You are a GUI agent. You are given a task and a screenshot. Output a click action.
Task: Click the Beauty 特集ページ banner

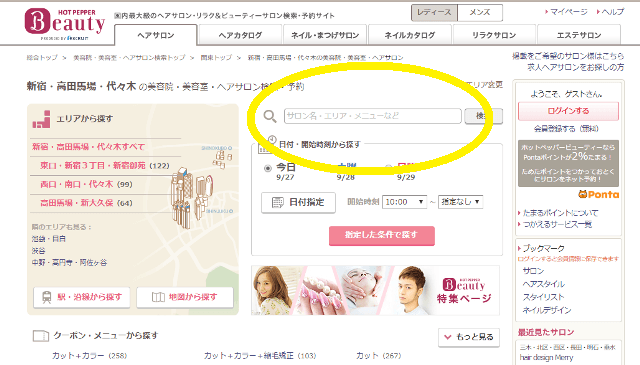click(x=375, y=291)
